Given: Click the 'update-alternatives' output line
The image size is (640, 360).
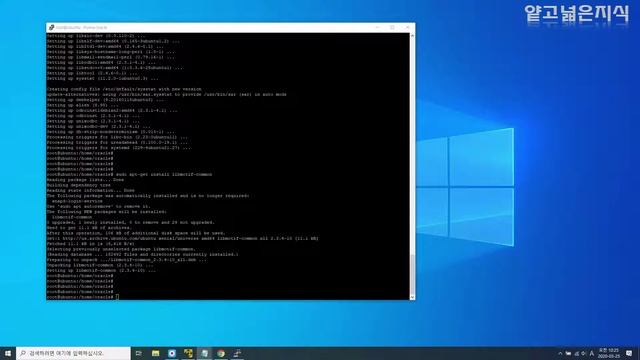Looking at the screenshot, I should [x=167, y=94].
